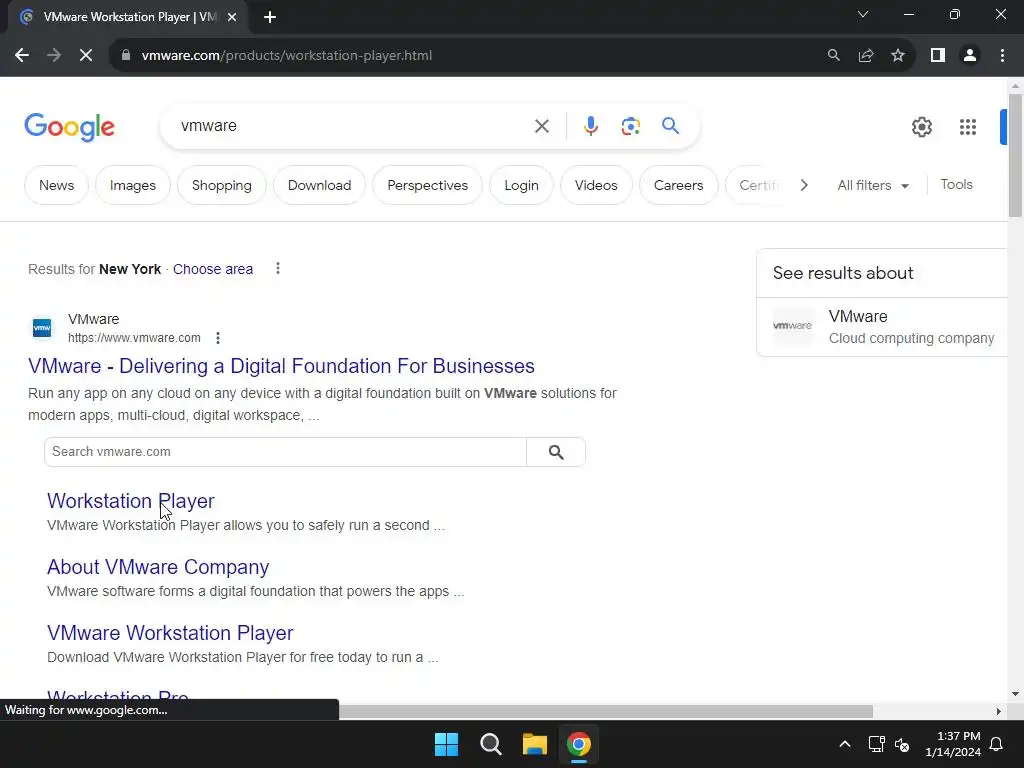
Task: Expand the All filters dropdown
Action: [x=872, y=185]
